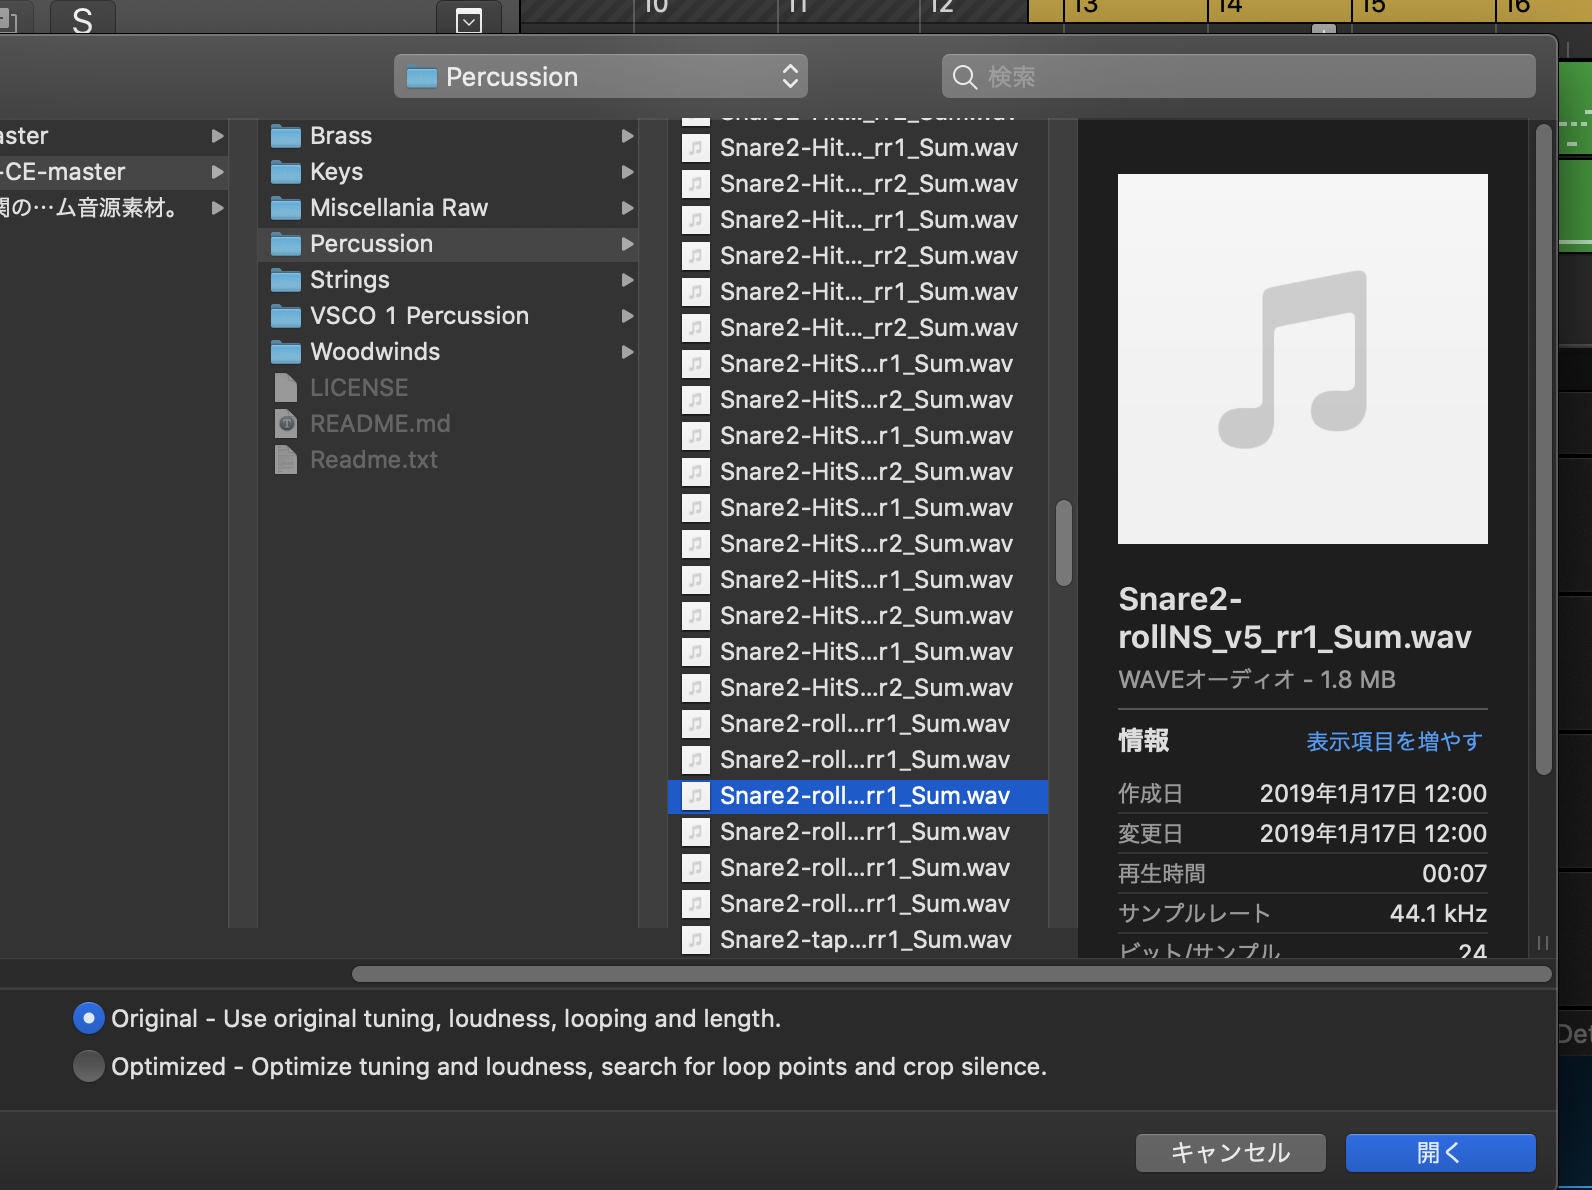Select the 音源素材 folder row
The image size is (1592, 1190).
pos(113,208)
